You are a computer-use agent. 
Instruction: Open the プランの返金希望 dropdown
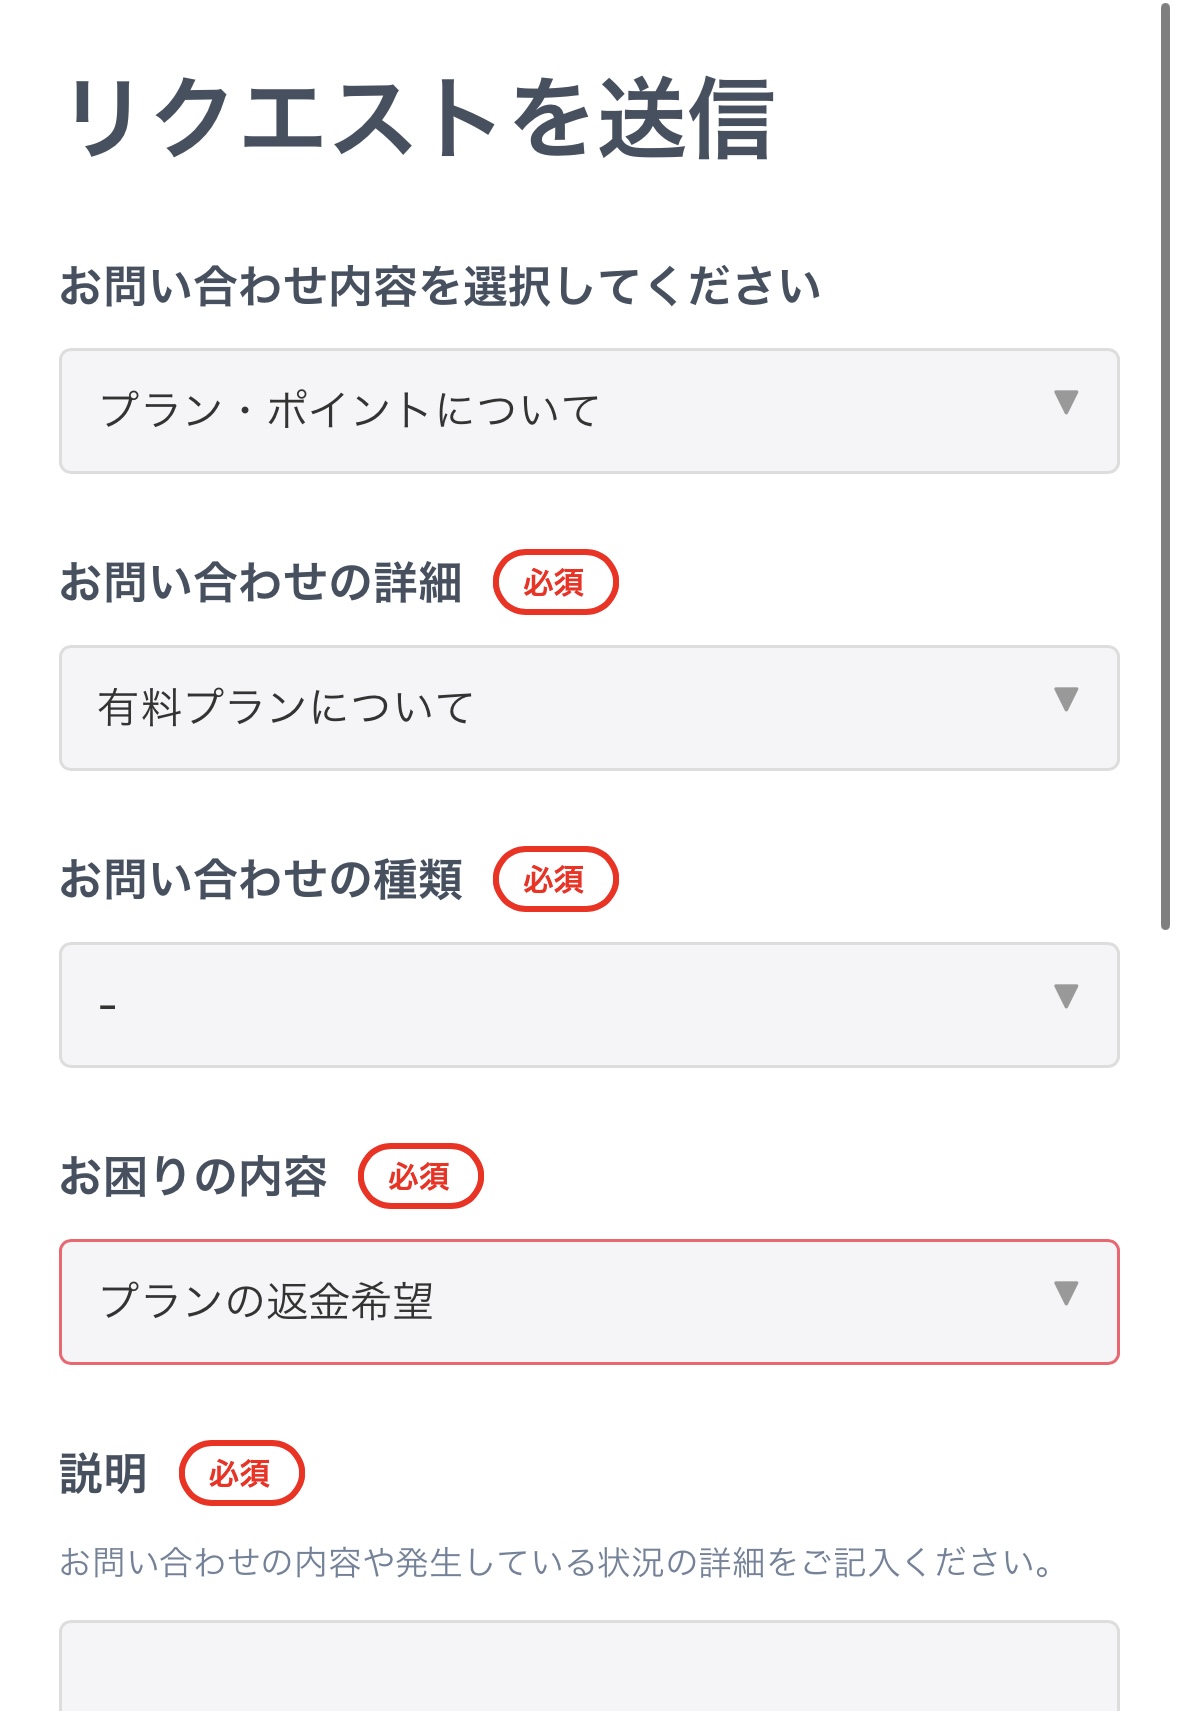point(560,1302)
